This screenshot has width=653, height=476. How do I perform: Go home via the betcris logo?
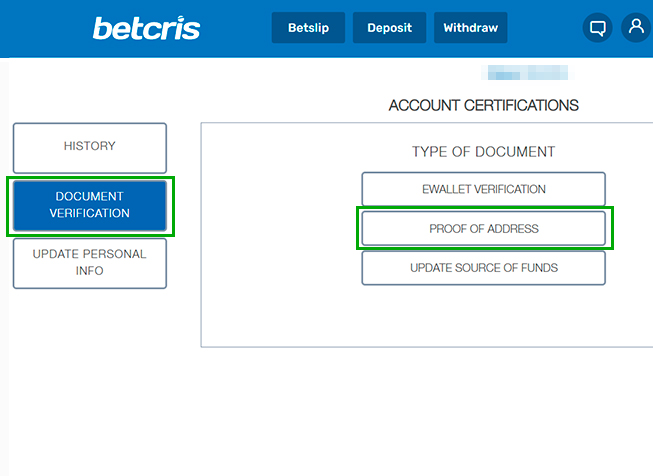146,28
